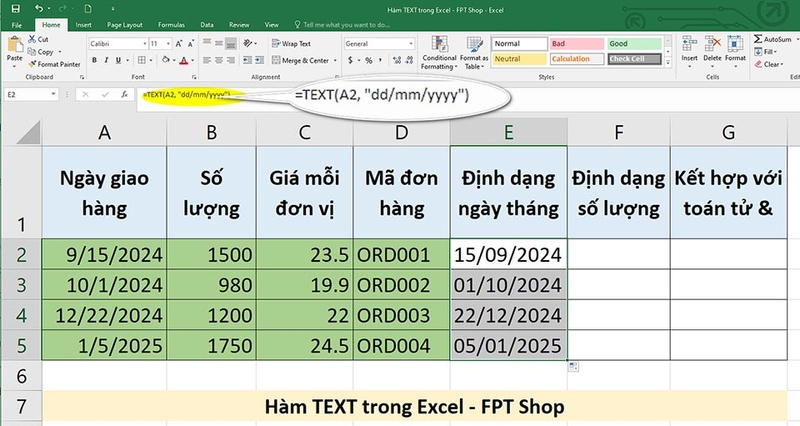
Task: Toggle Center horizontal alignment
Action: pos(219,60)
